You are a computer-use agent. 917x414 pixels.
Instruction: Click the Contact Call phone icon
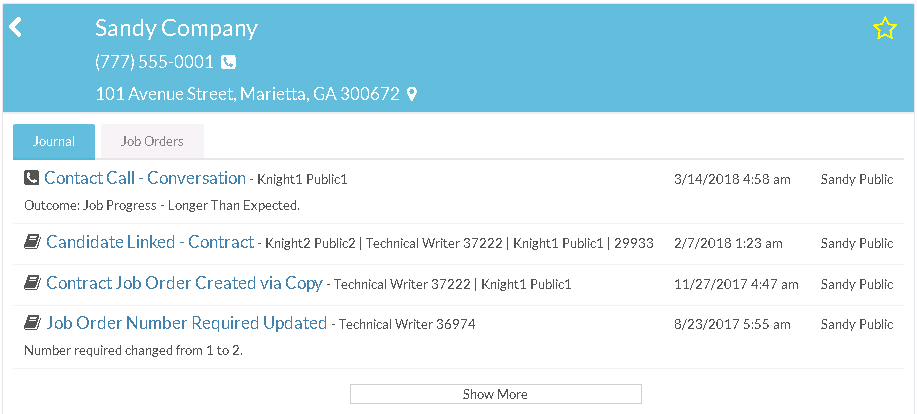31,178
